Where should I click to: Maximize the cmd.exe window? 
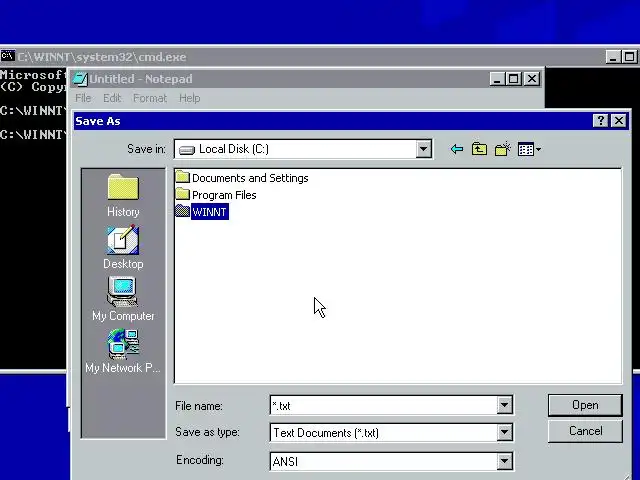tap(629, 57)
